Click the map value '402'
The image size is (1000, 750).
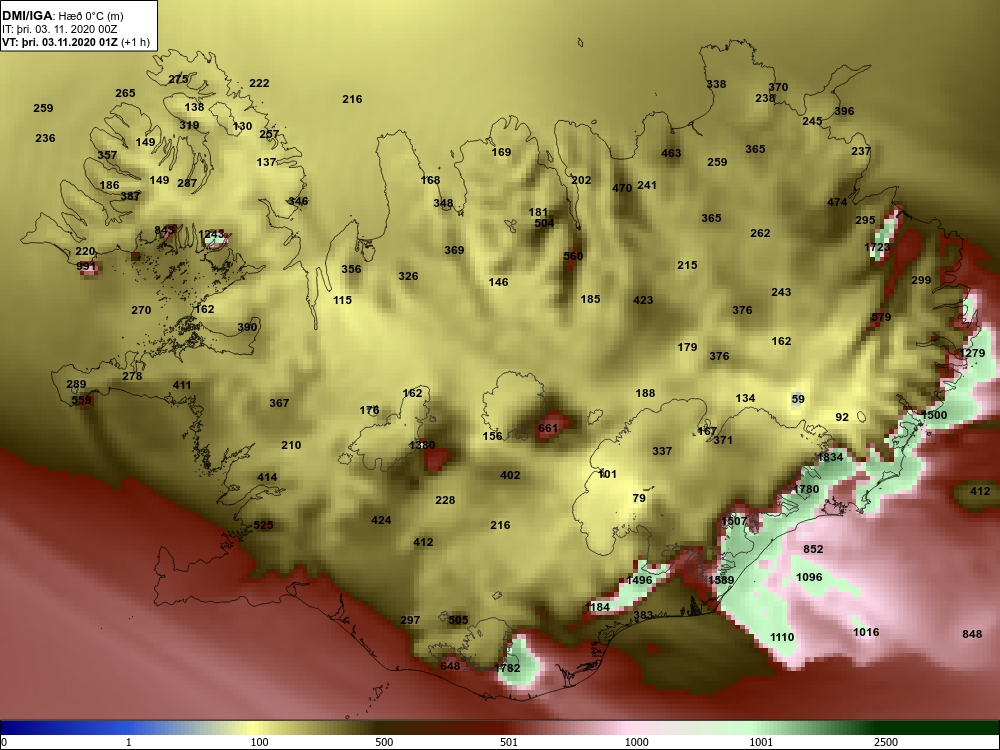pyautogui.click(x=510, y=475)
